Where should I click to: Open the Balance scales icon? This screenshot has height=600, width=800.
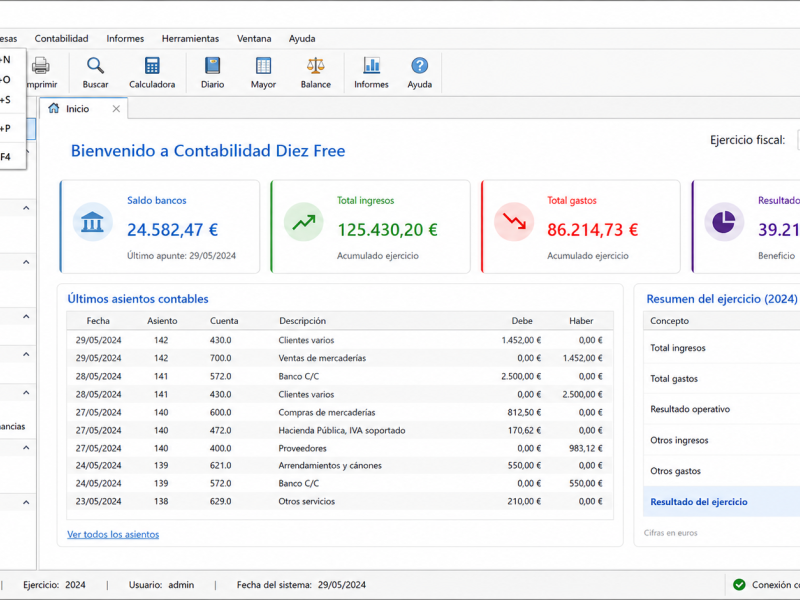click(x=315, y=66)
